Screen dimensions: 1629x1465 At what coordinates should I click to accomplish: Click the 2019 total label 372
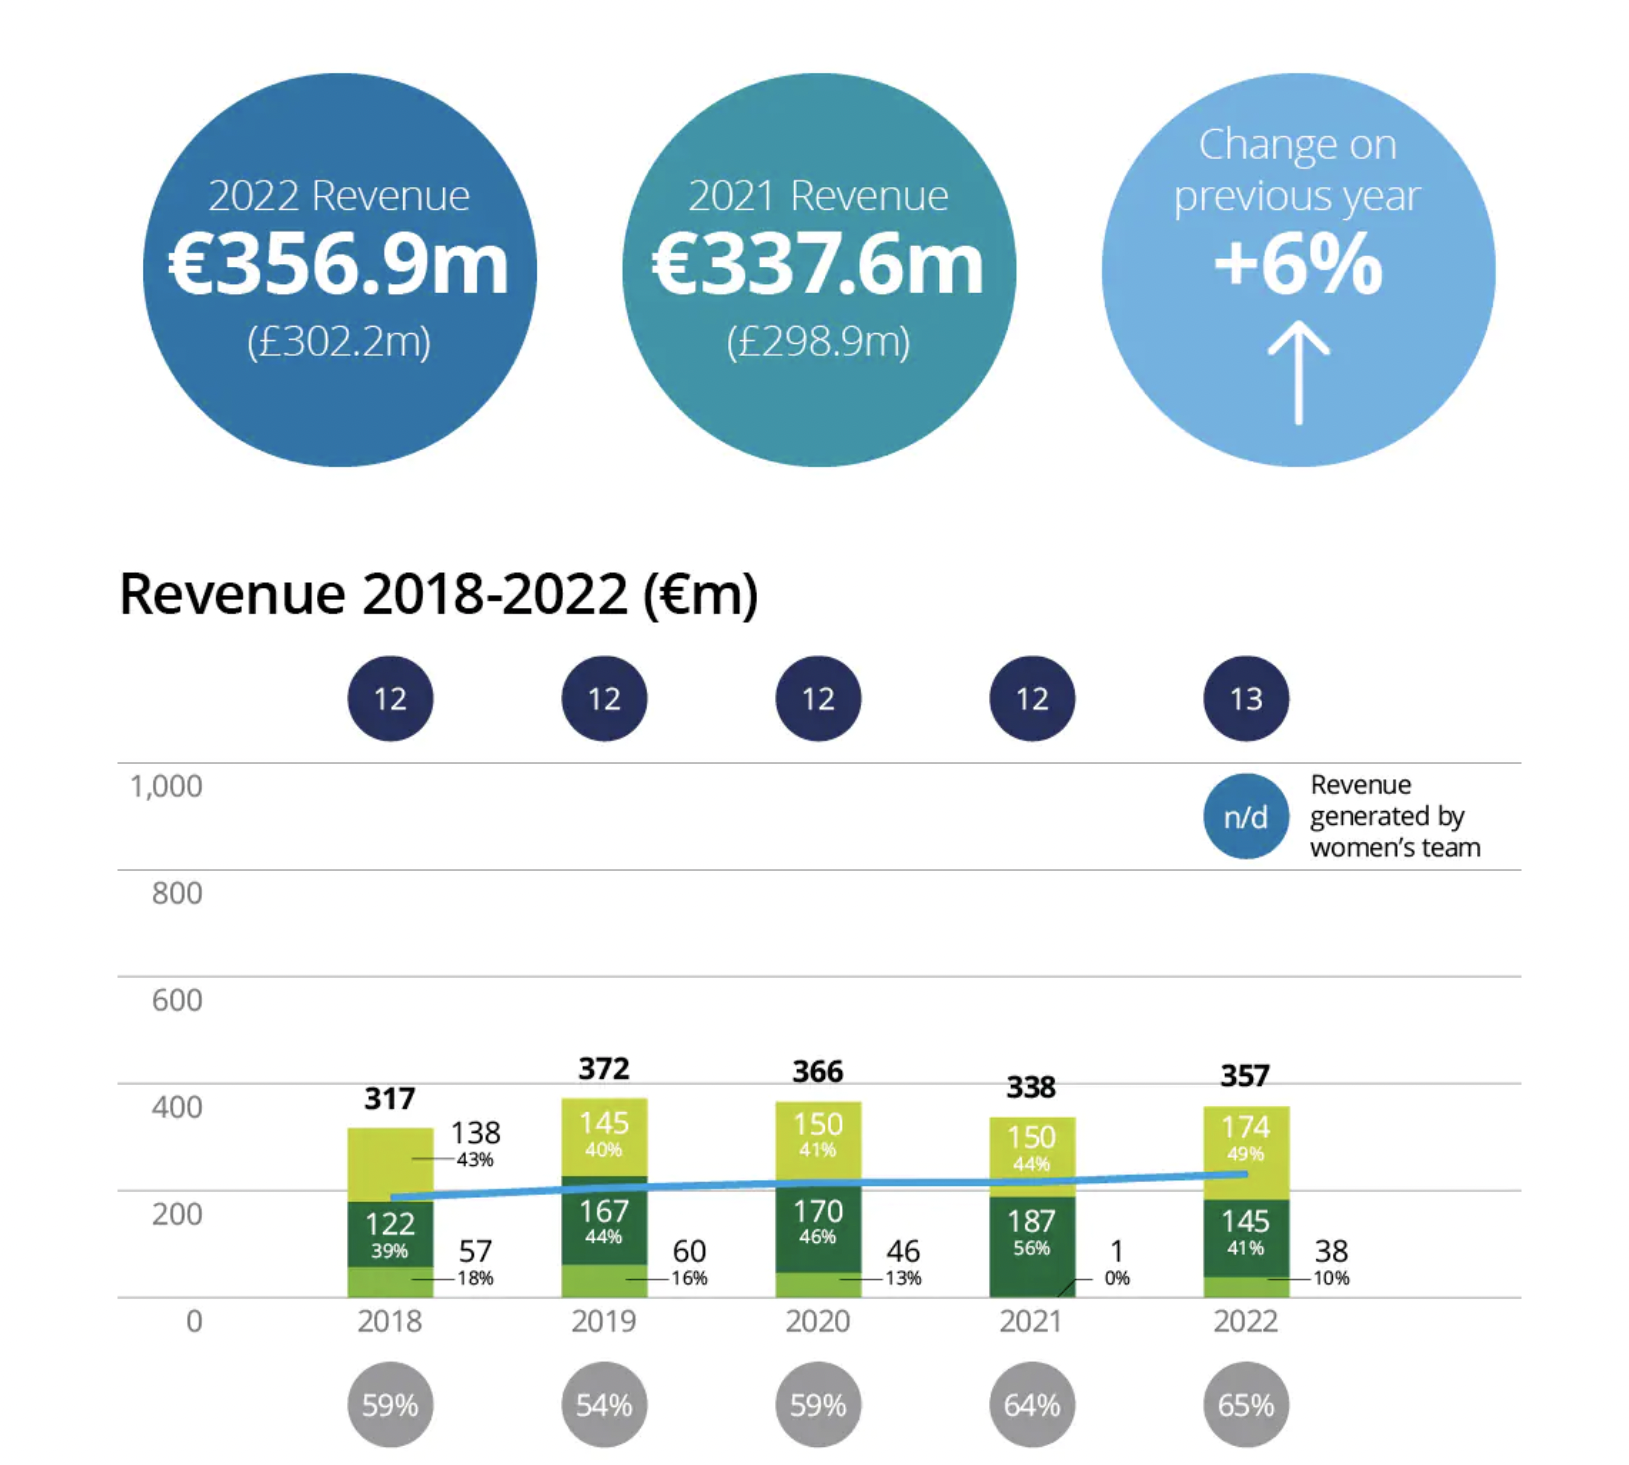click(604, 1069)
